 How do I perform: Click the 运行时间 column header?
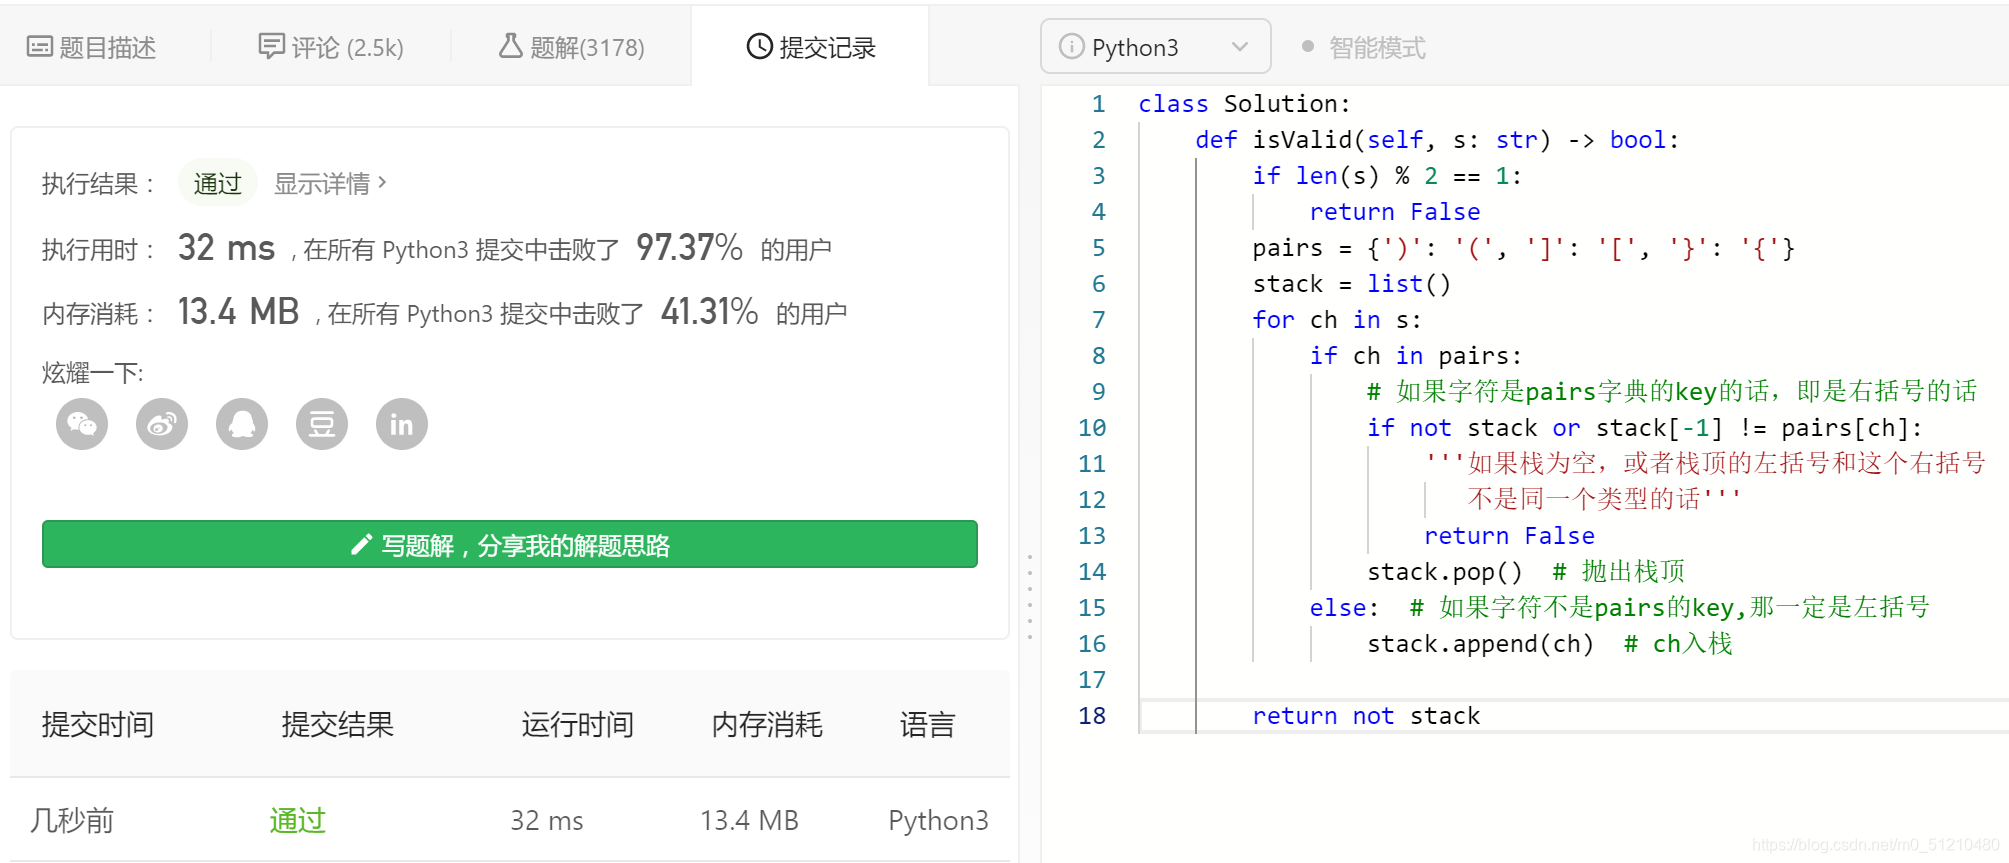(578, 725)
